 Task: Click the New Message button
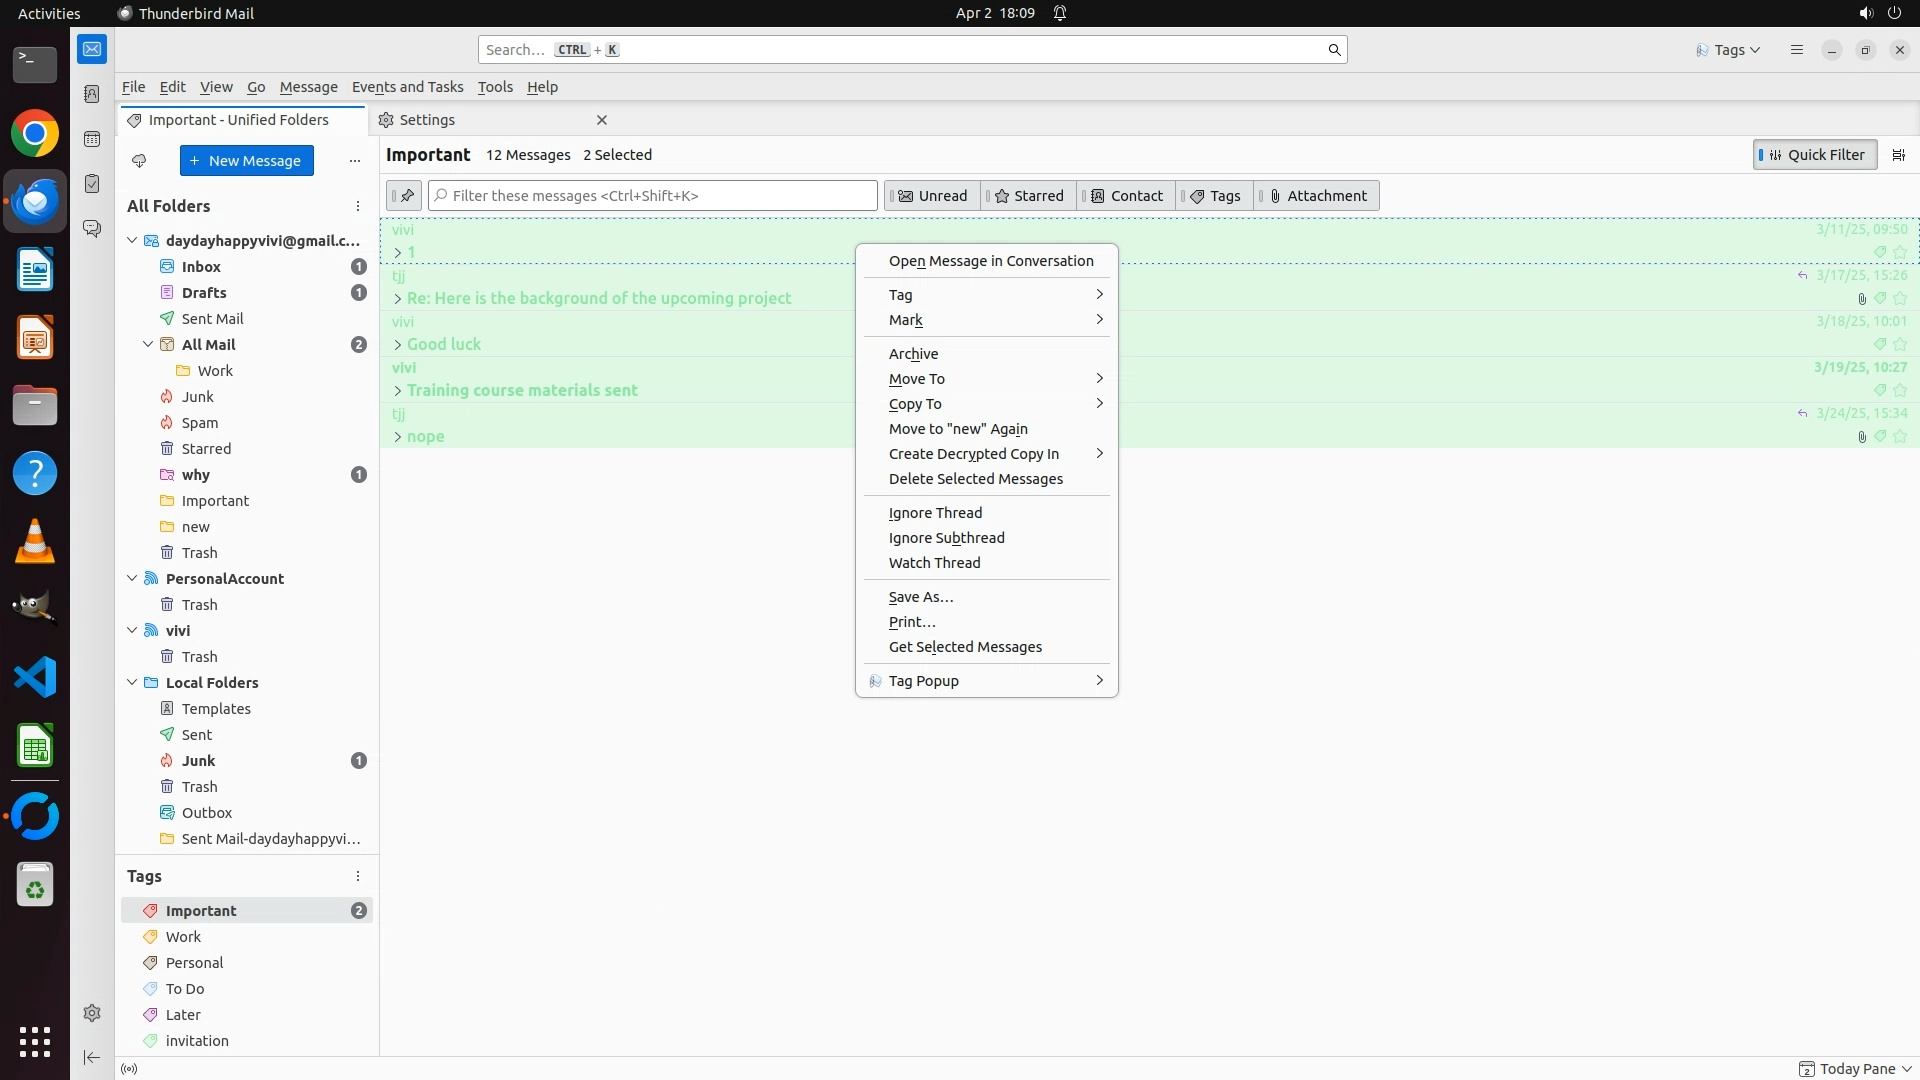(x=246, y=161)
